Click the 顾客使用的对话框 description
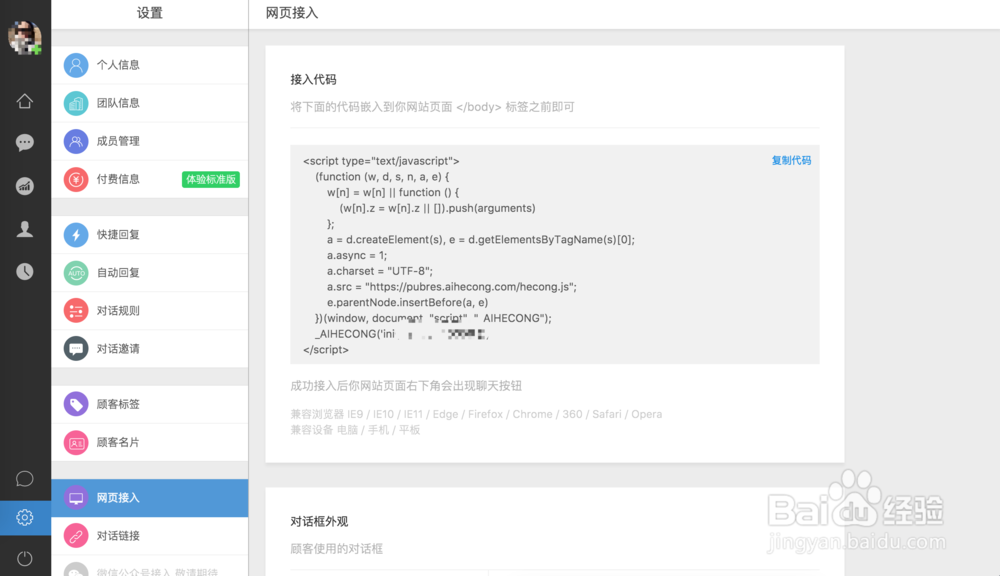1000x576 pixels. (337, 549)
